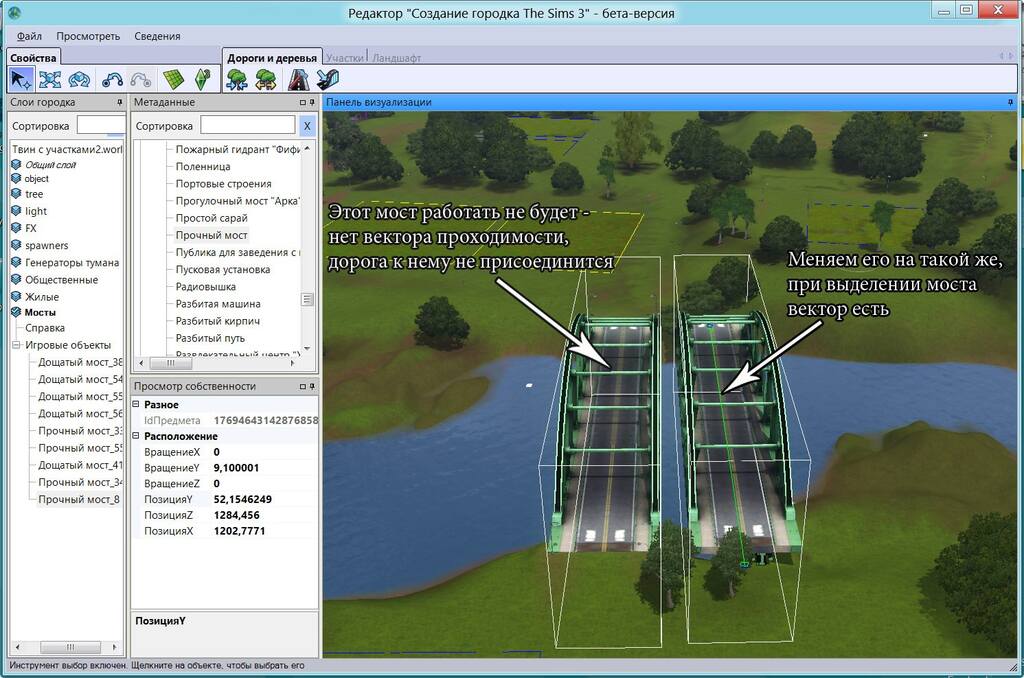
Task: Open the Файл menu
Action: coord(29,36)
